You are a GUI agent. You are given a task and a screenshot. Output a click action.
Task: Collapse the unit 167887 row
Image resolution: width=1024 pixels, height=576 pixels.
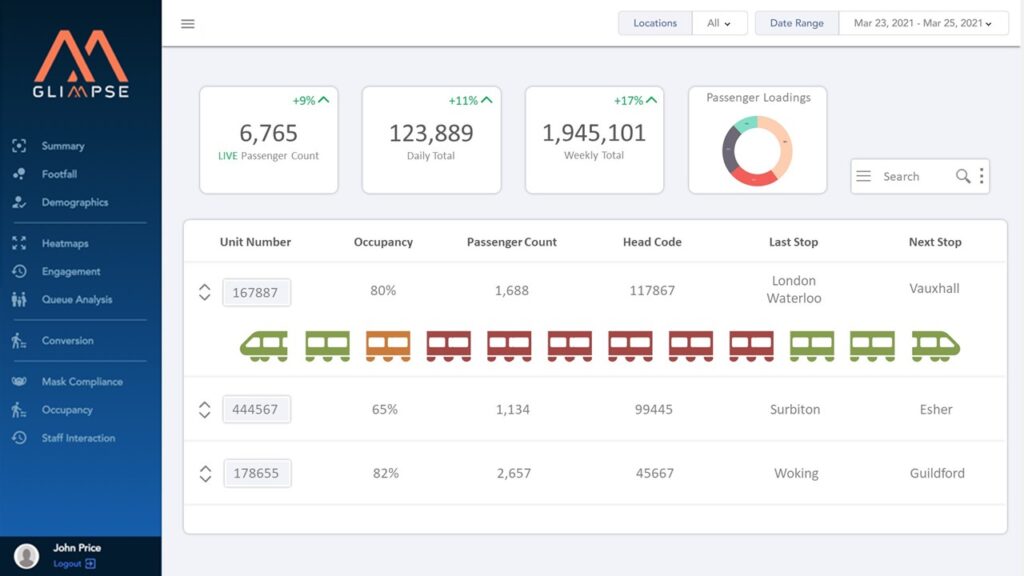(x=204, y=292)
